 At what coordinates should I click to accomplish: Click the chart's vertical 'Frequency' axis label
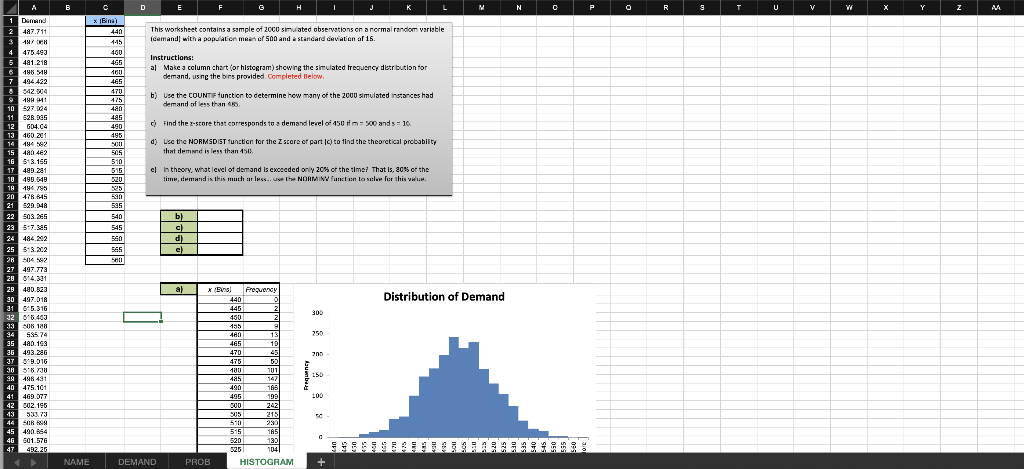click(x=305, y=376)
